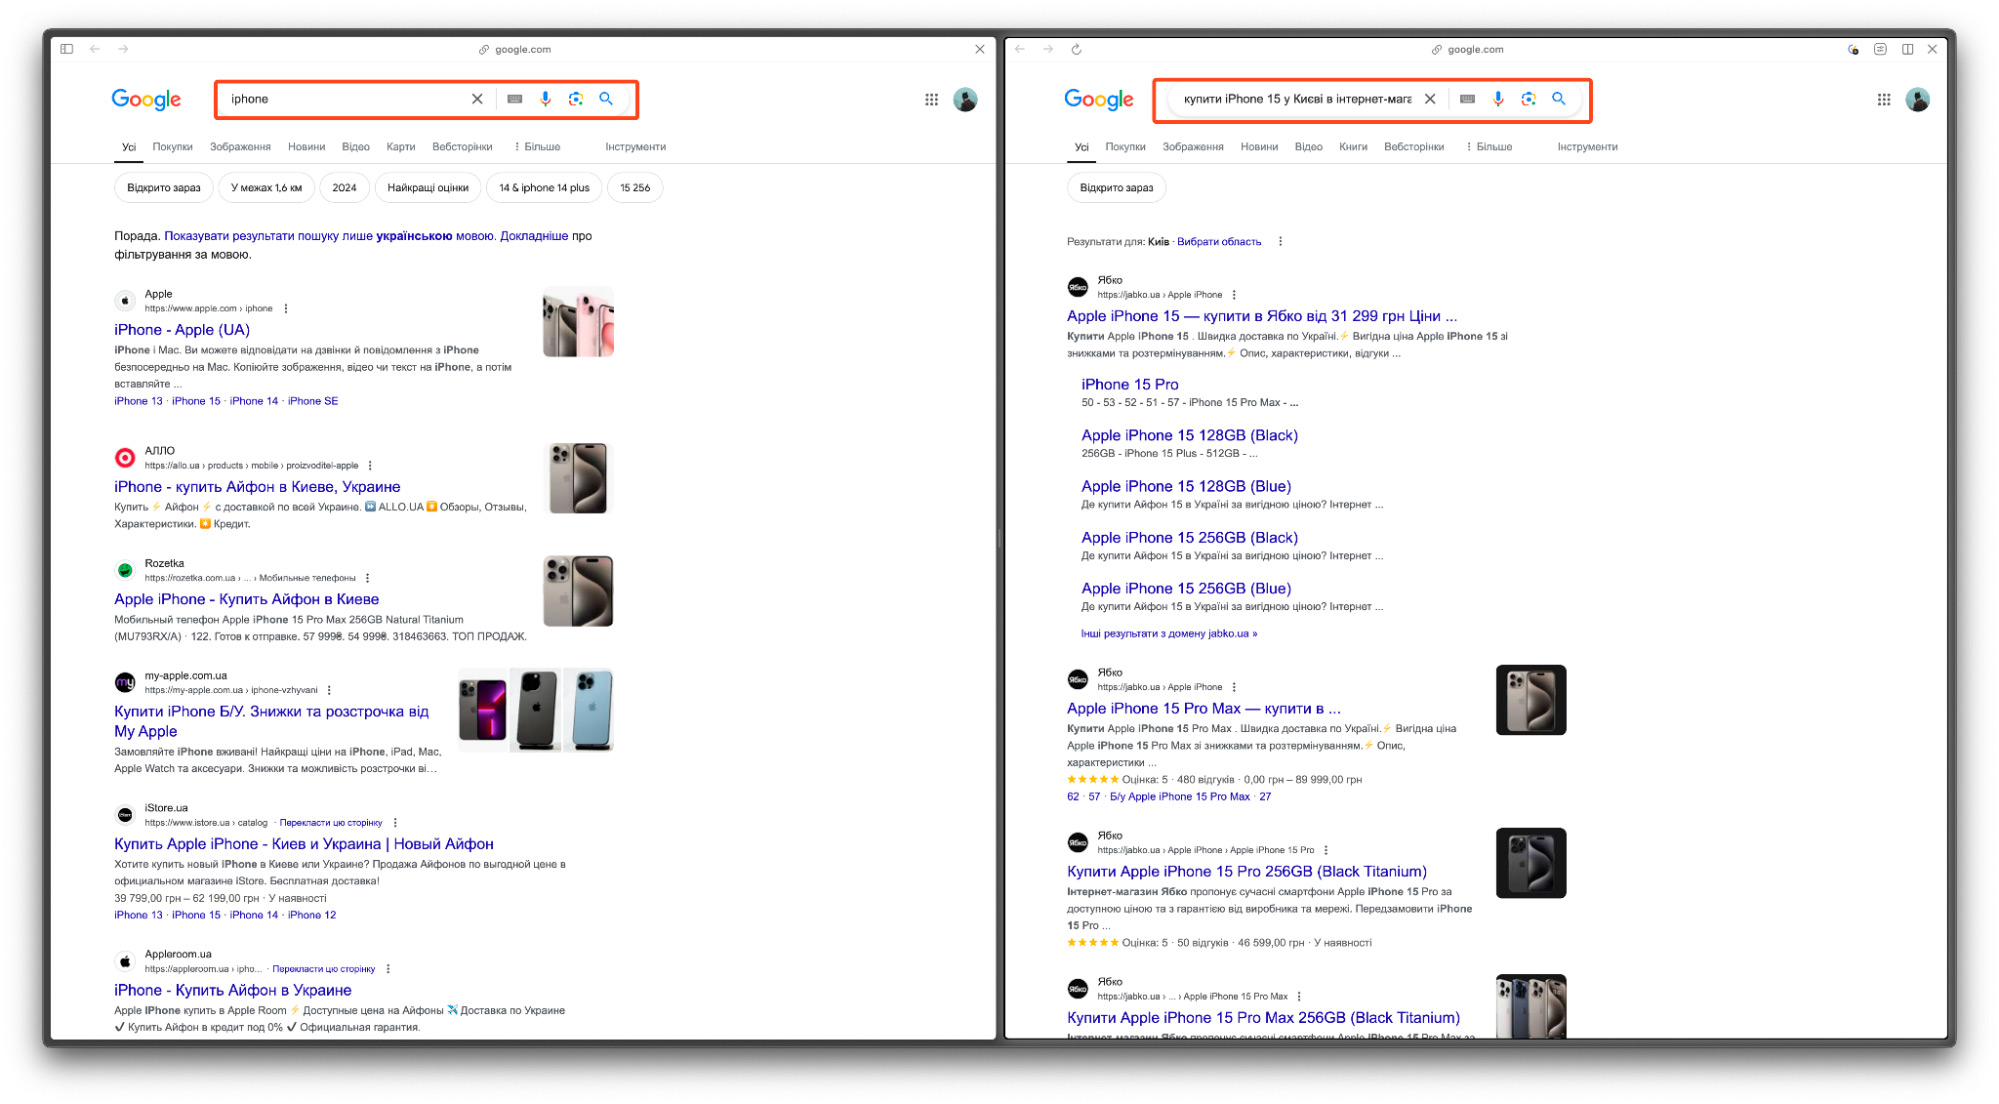The height and width of the screenshot is (1104, 1999).
Task: Start voice search in right window
Action: [x=1498, y=99]
